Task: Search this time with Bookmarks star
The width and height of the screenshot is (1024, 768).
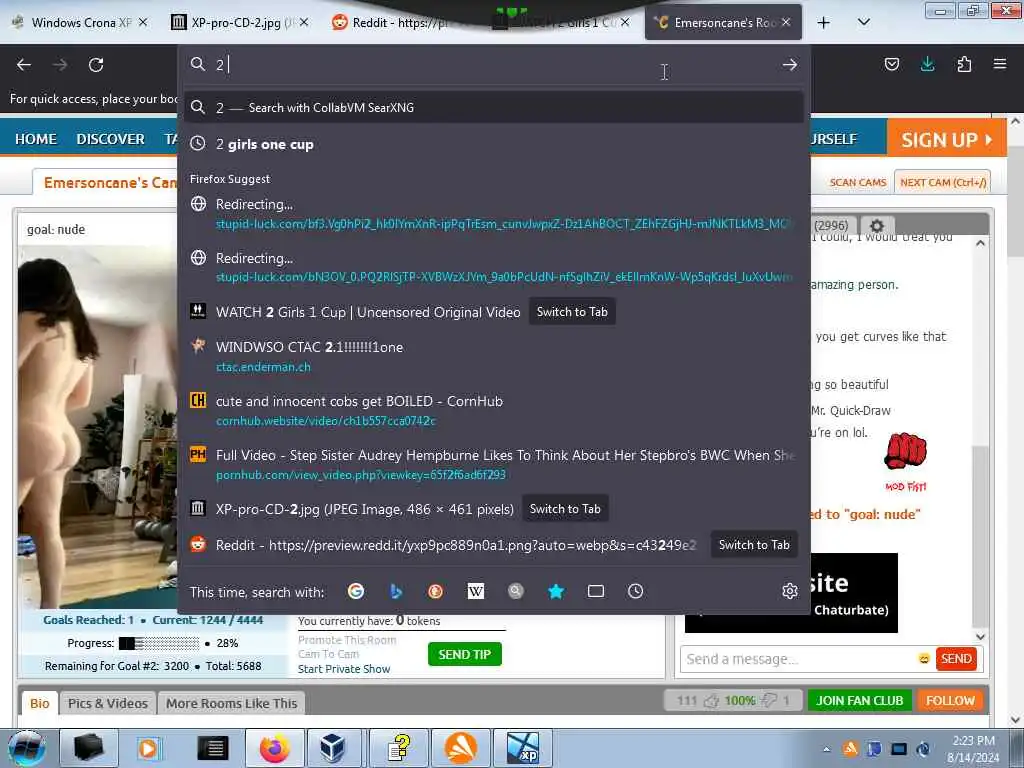Action: tap(556, 592)
